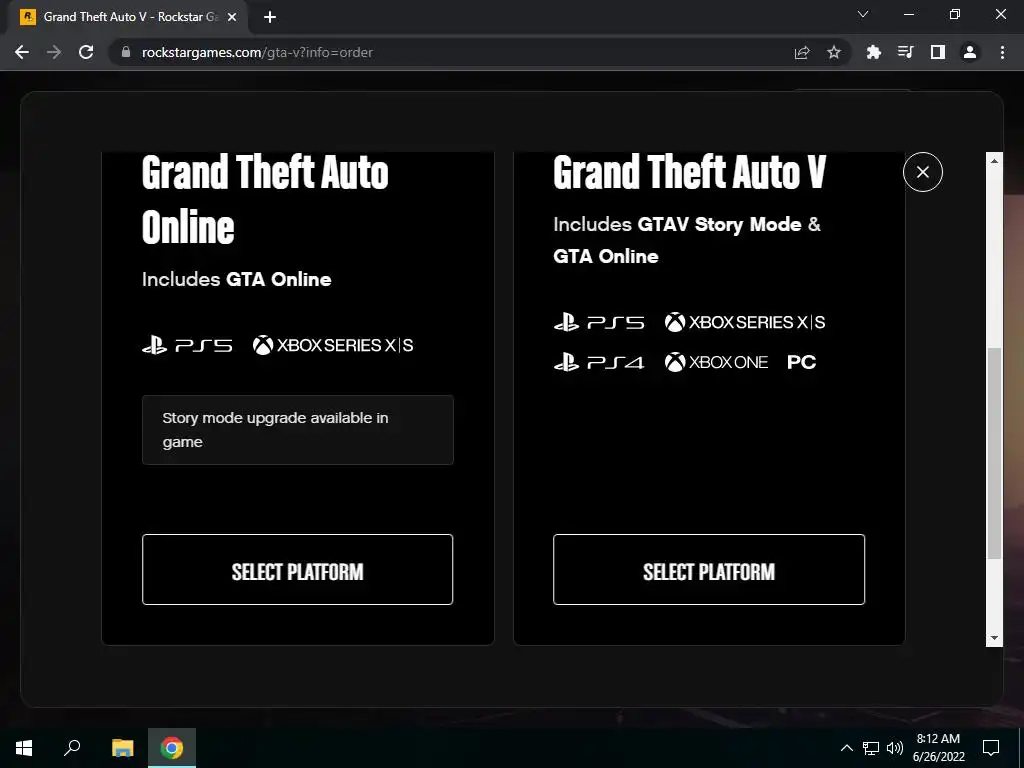Click the 'Grand Theft Auto V' heading
The height and width of the screenshot is (768, 1024).
(x=690, y=172)
